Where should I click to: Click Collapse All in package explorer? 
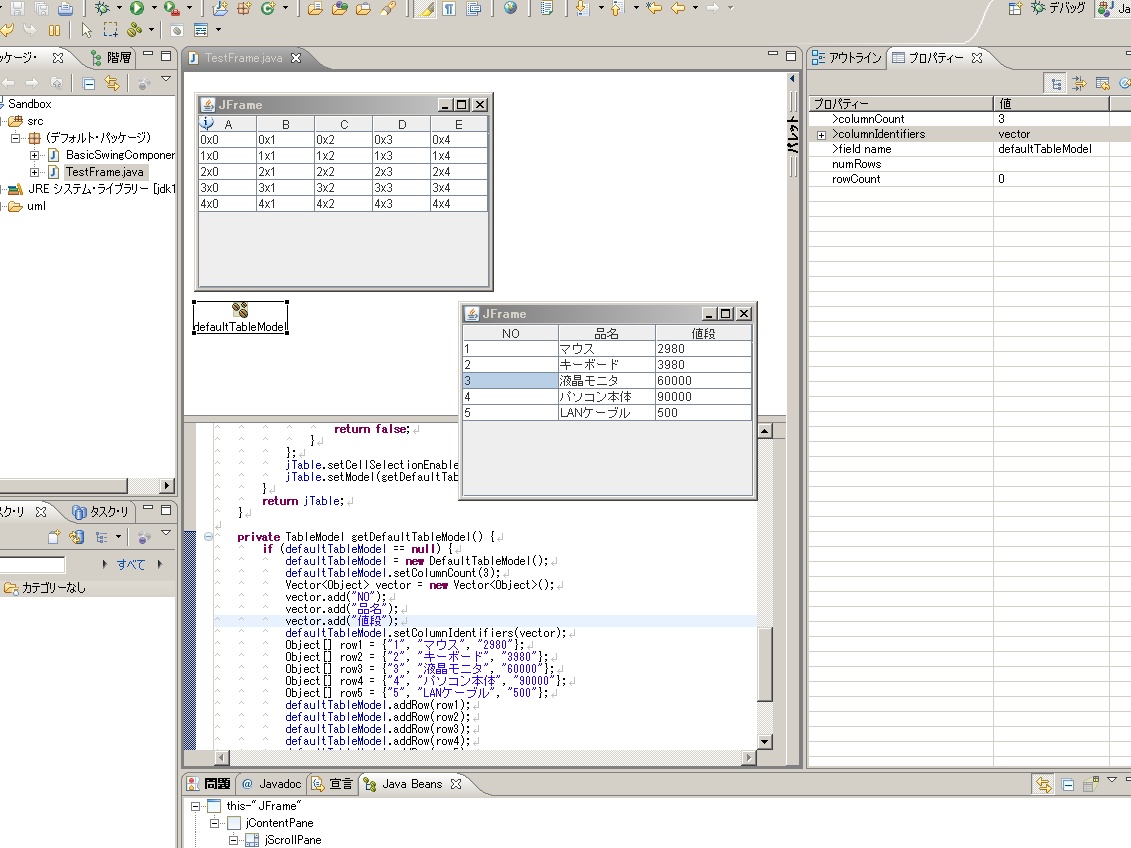pyautogui.click(x=89, y=84)
